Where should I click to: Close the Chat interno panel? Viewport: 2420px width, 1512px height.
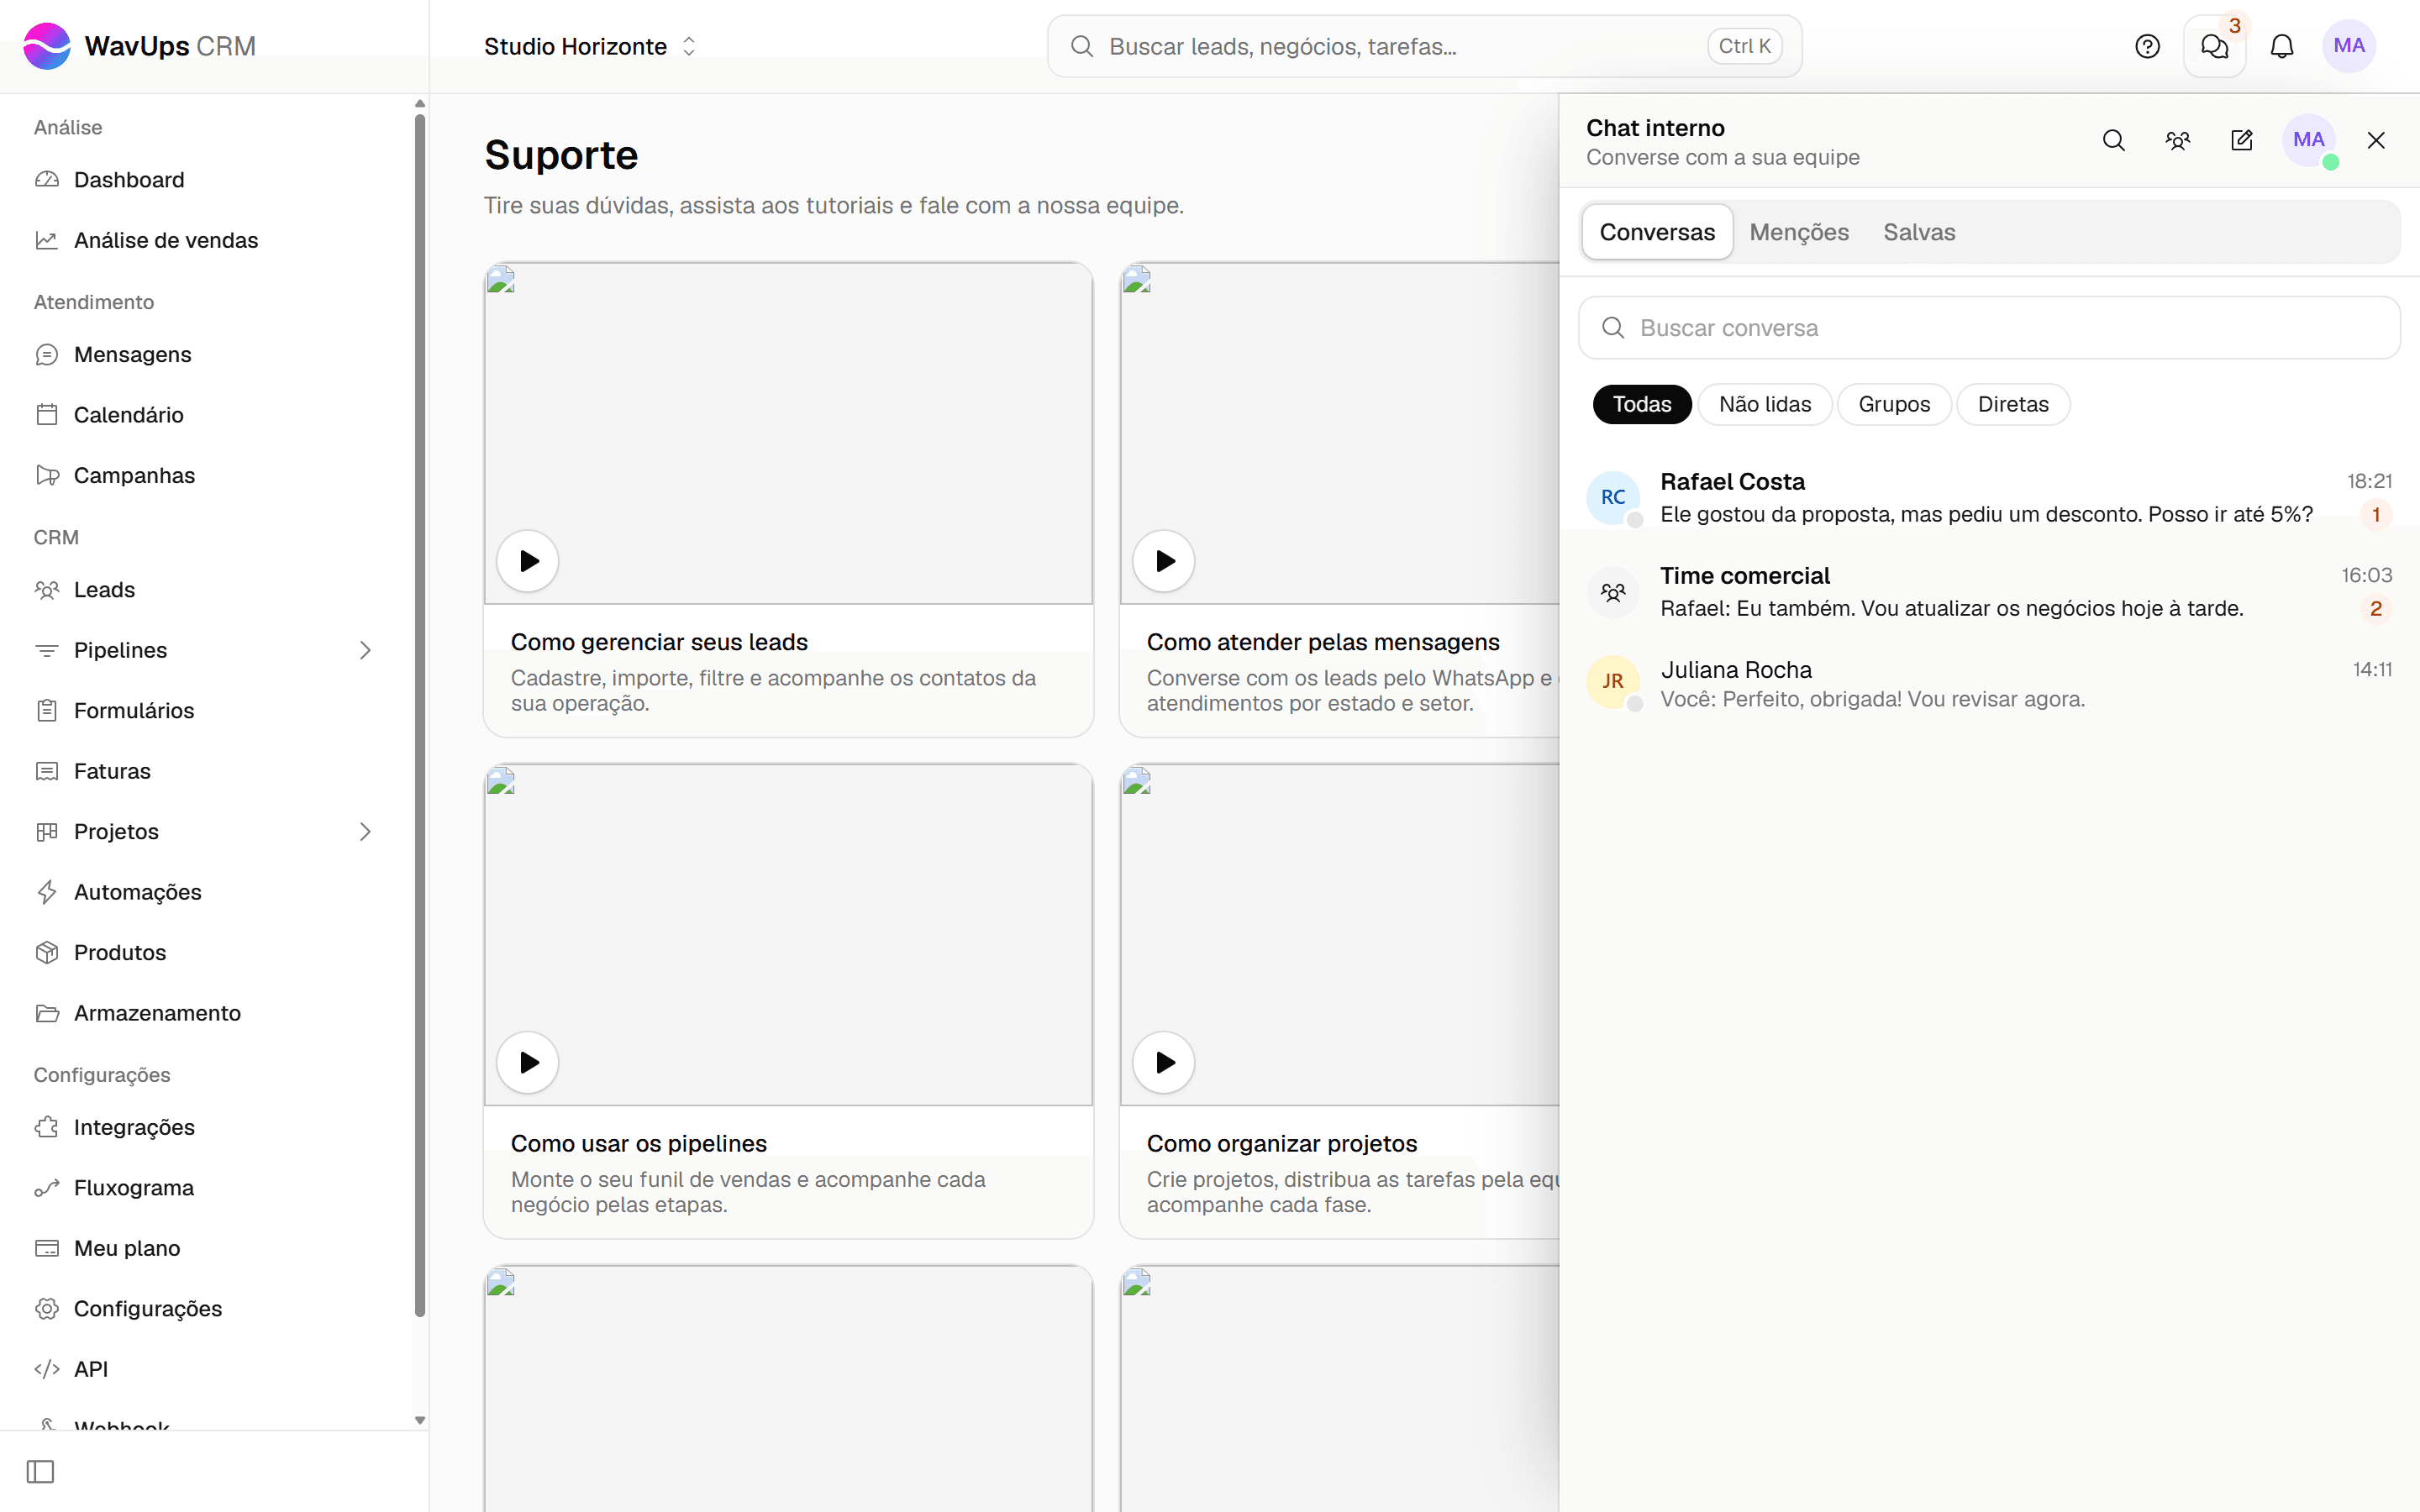[x=2376, y=140]
